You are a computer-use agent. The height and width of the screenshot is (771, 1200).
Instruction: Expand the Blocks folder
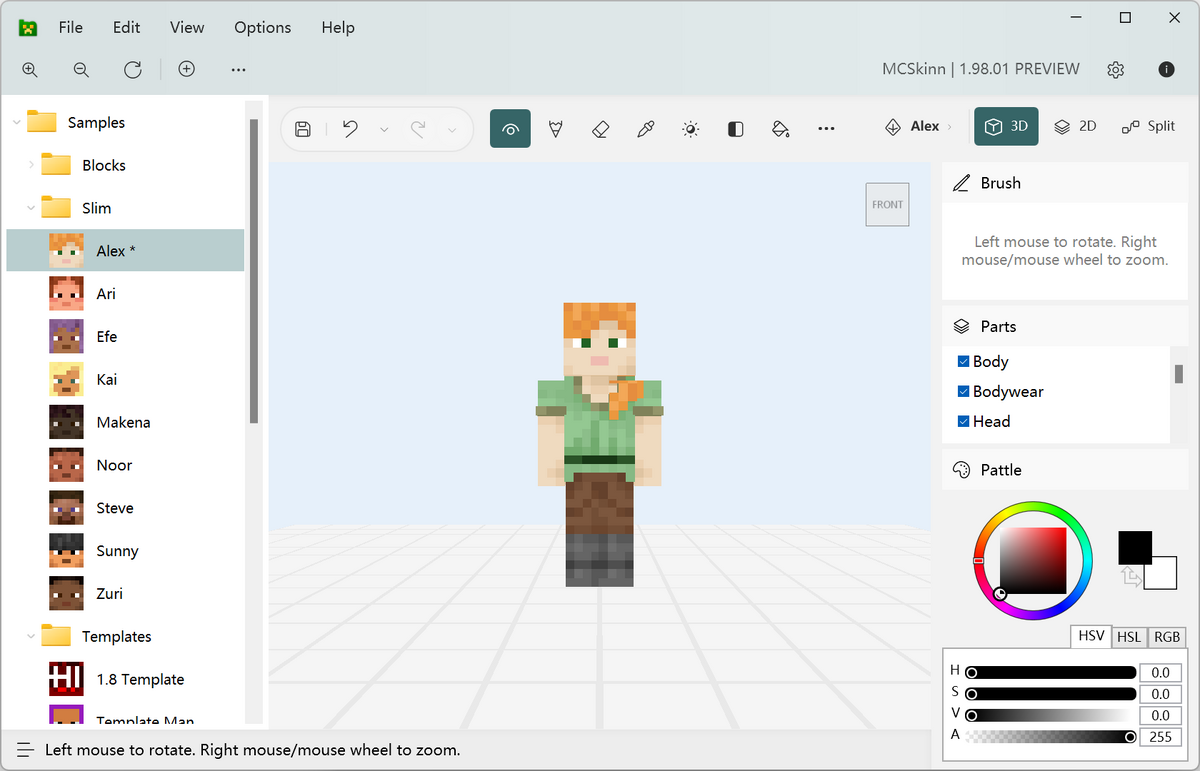(x=31, y=165)
